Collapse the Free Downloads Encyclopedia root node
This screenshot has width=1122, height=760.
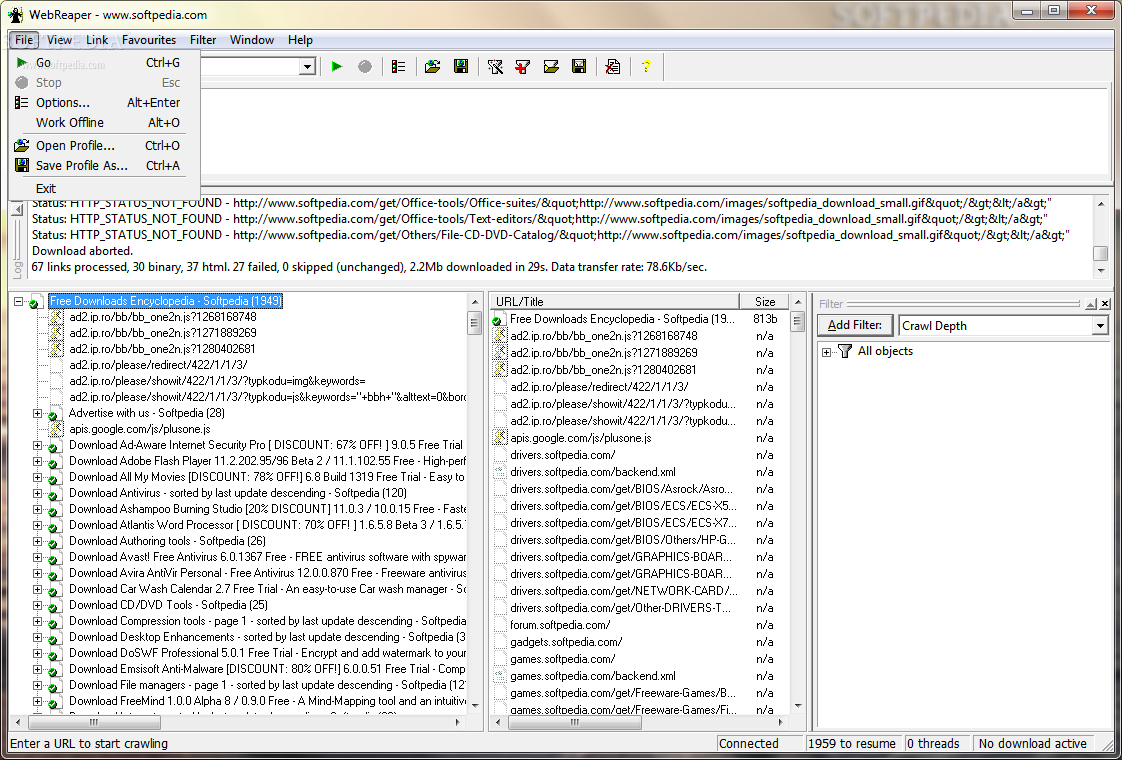pos(19,301)
